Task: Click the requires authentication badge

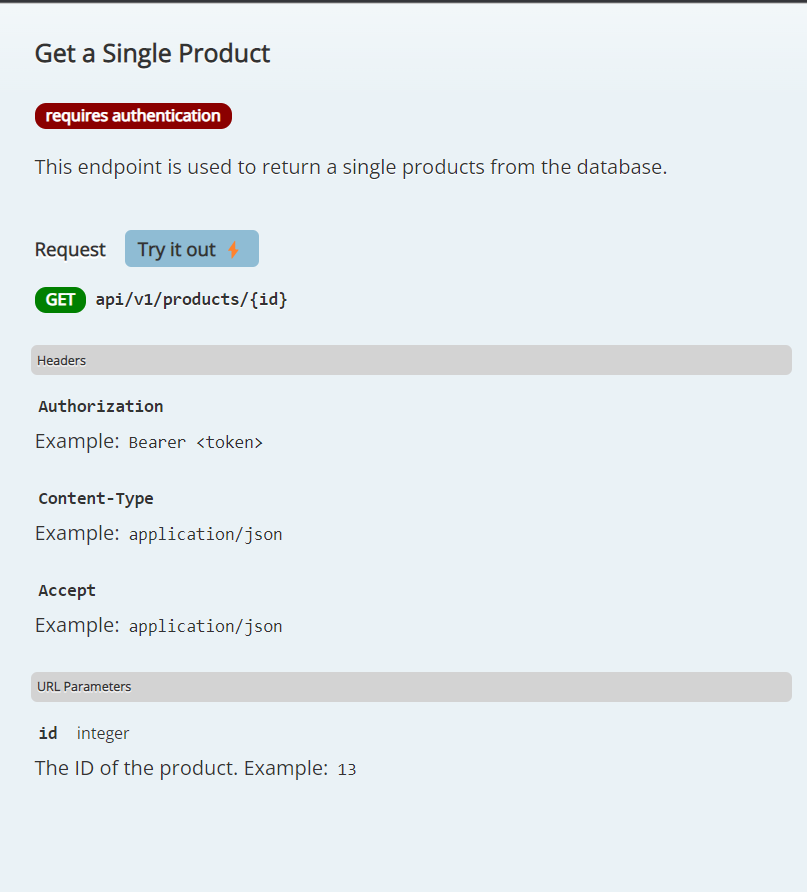Action: point(133,115)
